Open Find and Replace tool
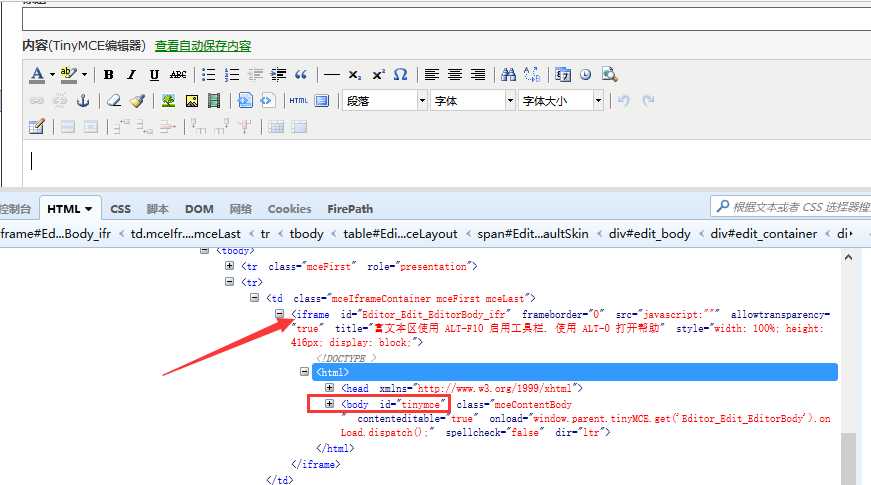Screen dimensions: 871x485 [532, 75]
